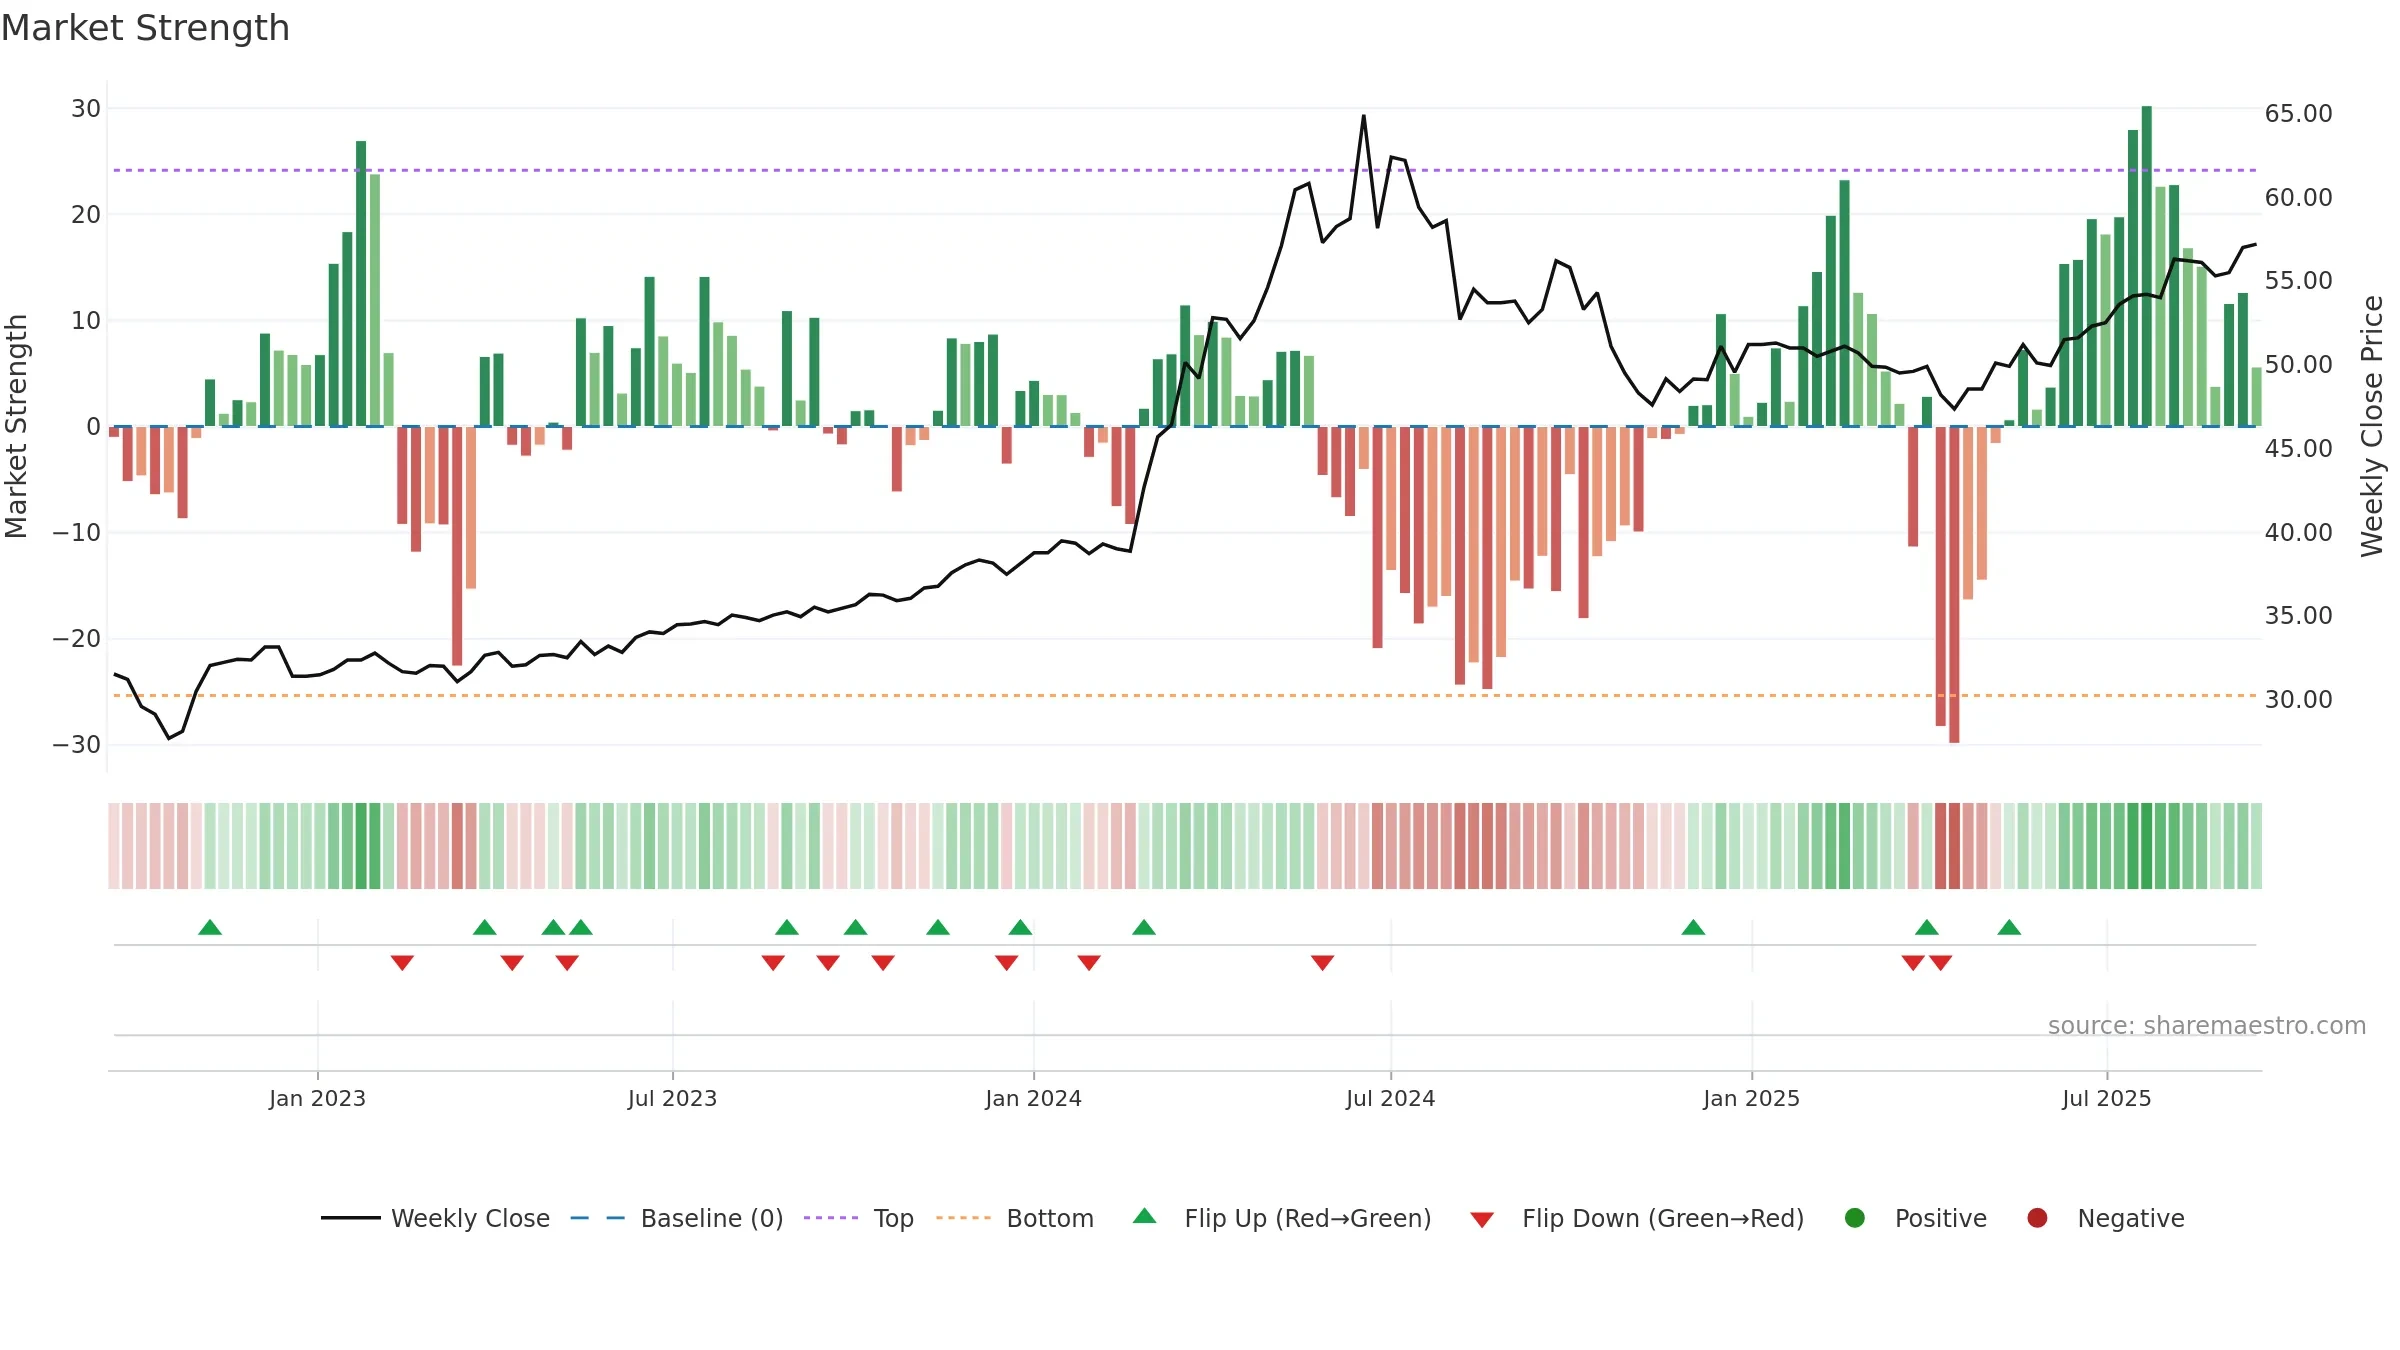2400x1350 pixels.
Task: Click the orange dotted Bottom legend line
Action: pyautogui.click(x=963, y=1218)
